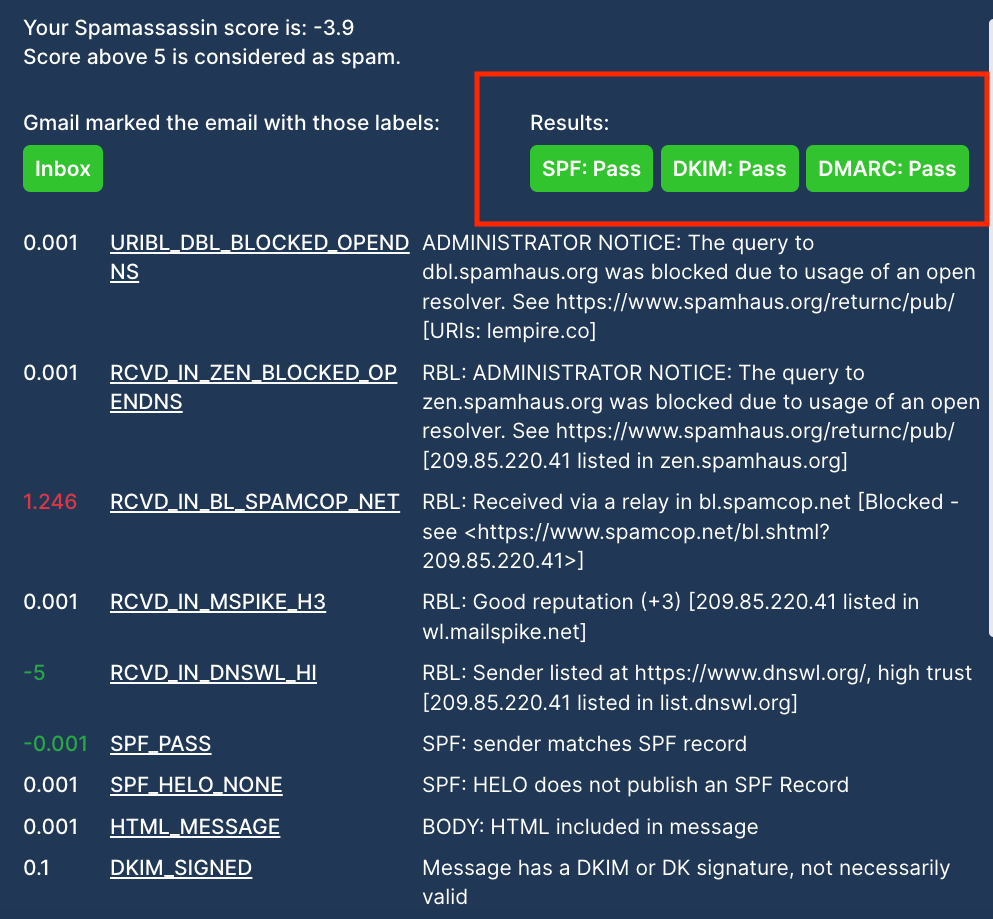Click the red 1.246 score value
The height and width of the screenshot is (919, 993).
point(50,502)
